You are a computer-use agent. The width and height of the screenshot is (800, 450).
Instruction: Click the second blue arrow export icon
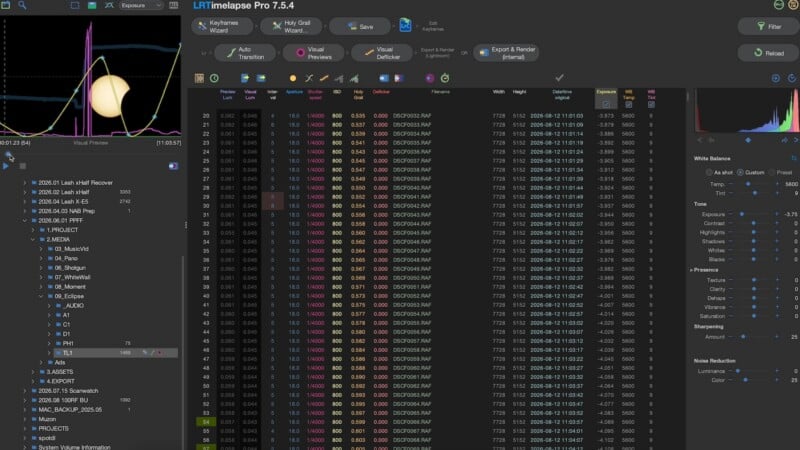tap(261, 78)
